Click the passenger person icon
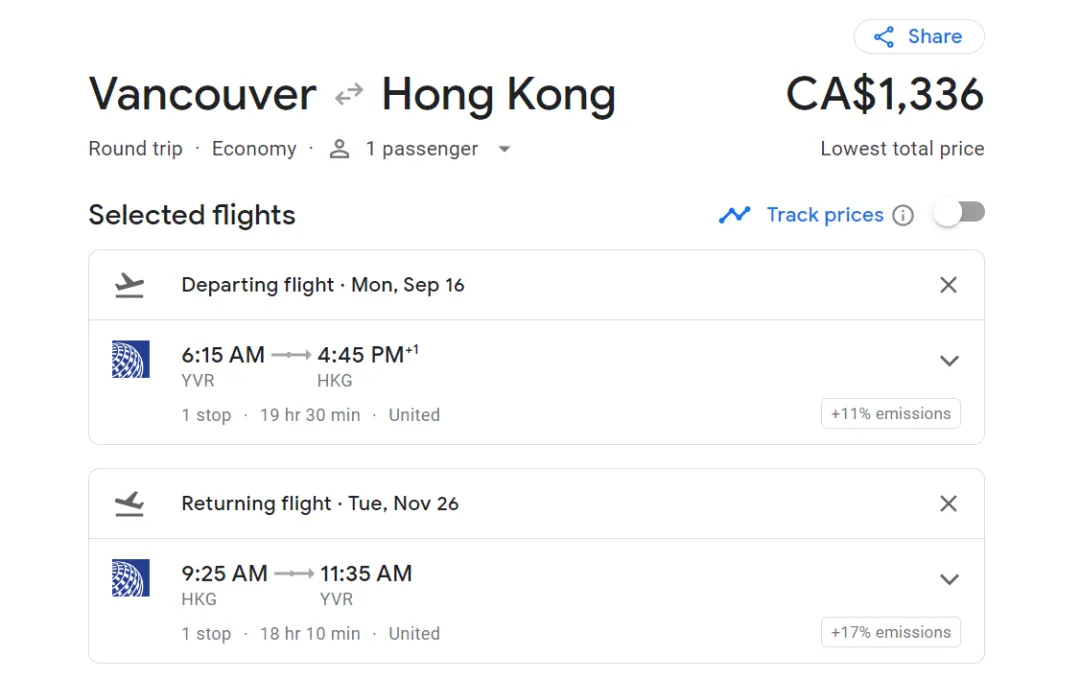 pyautogui.click(x=340, y=149)
